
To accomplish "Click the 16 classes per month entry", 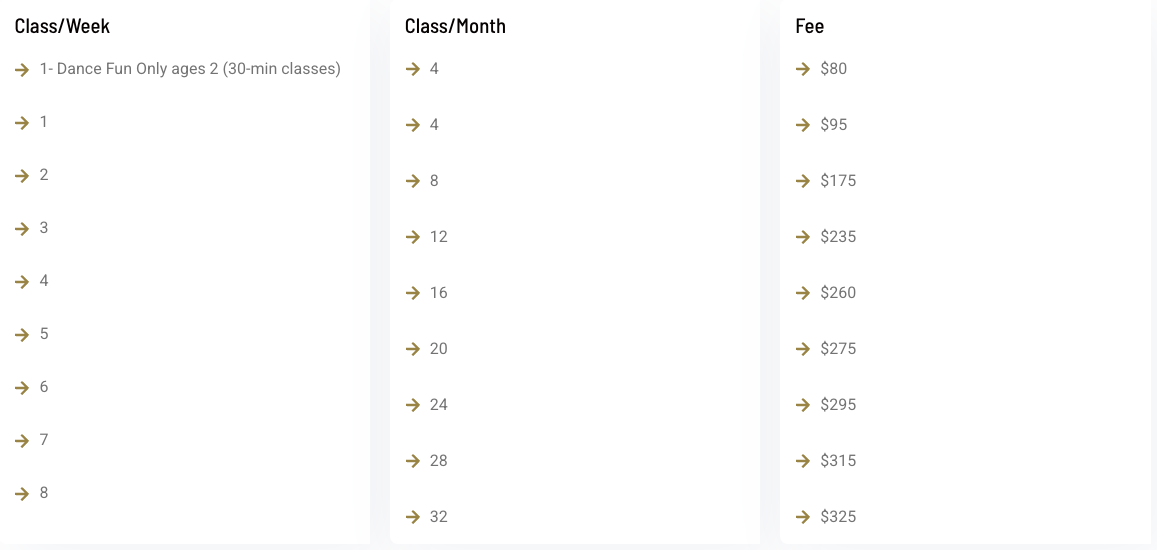I will (x=438, y=293).
